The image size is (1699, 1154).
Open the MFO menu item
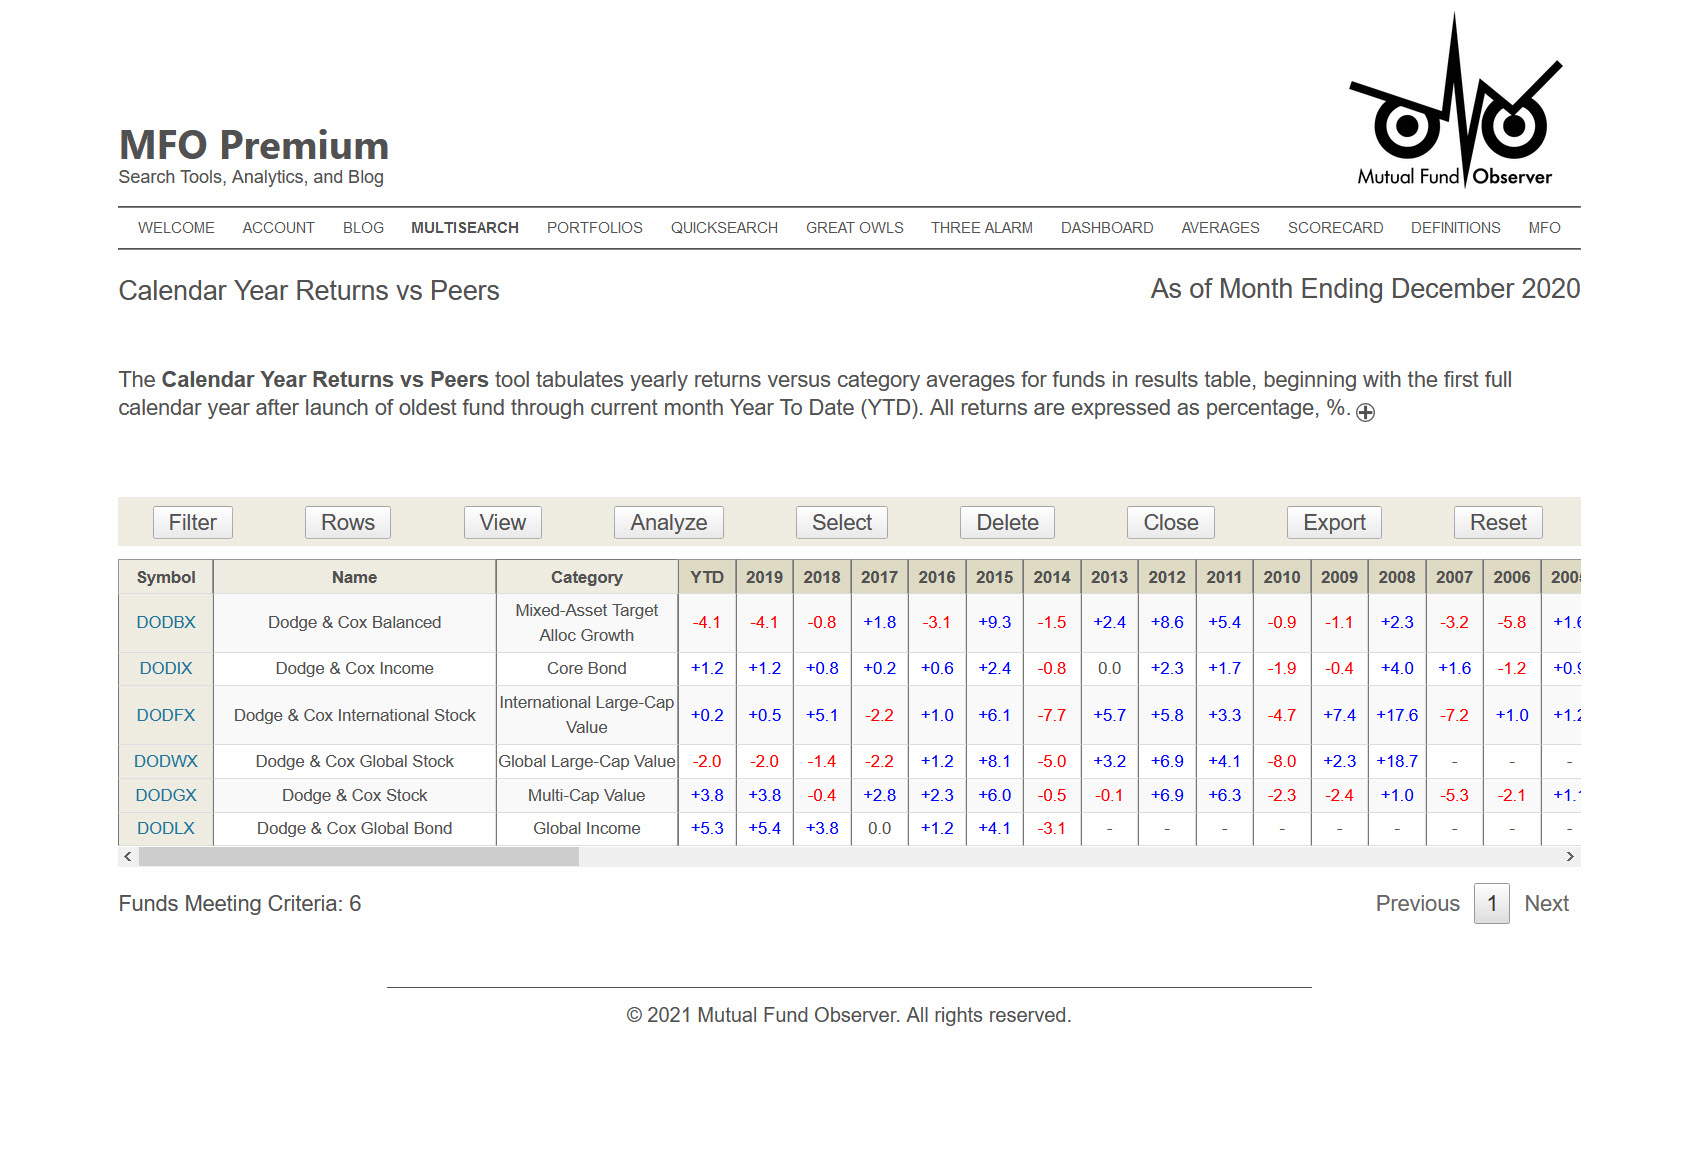(x=1544, y=228)
